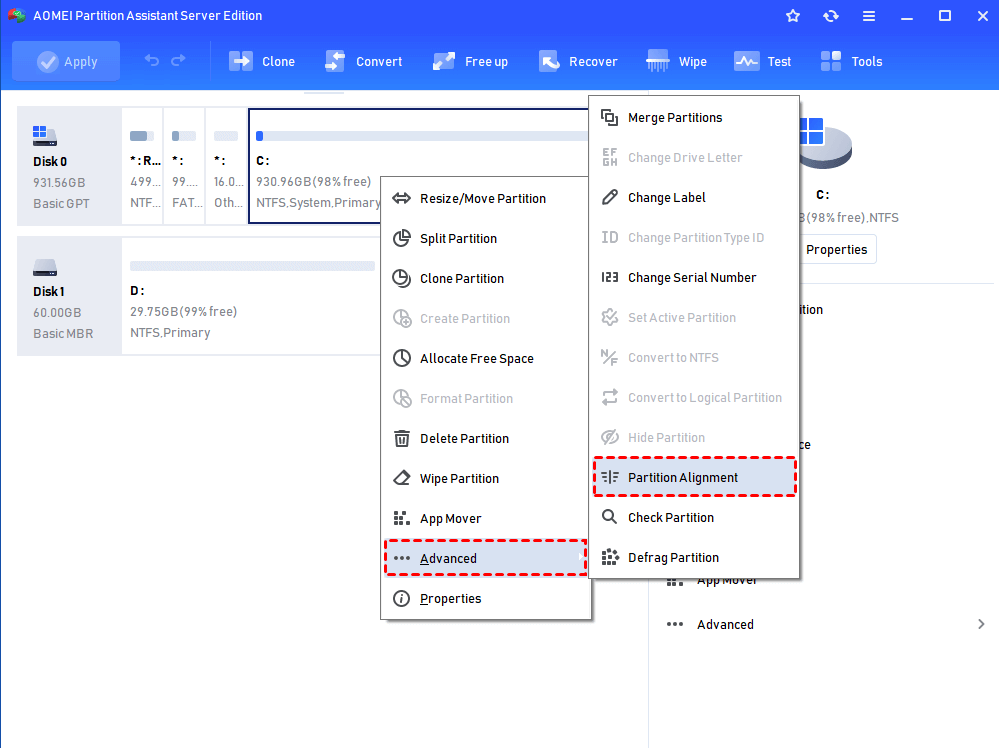Viewport: 999px width, 748px height.
Task: Expand Advanced in the right side panel
Action: (825, 624)
